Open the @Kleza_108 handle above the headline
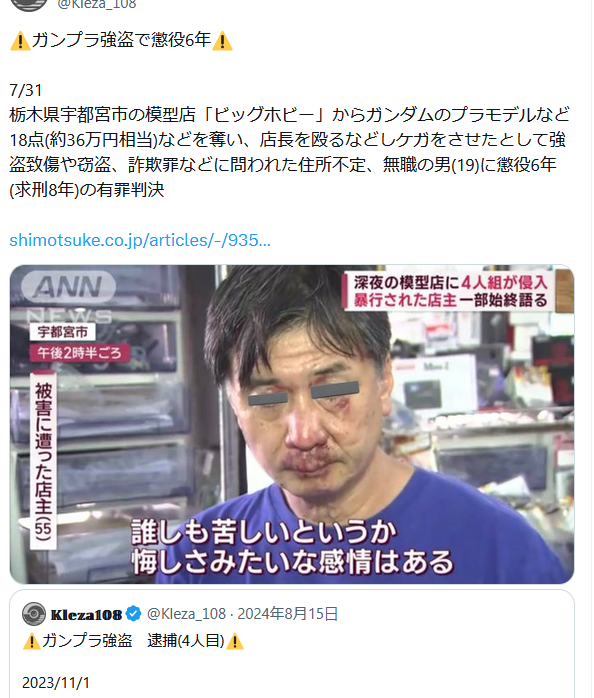This screenshot has width=594, height=698. click(x=97, y=5)
